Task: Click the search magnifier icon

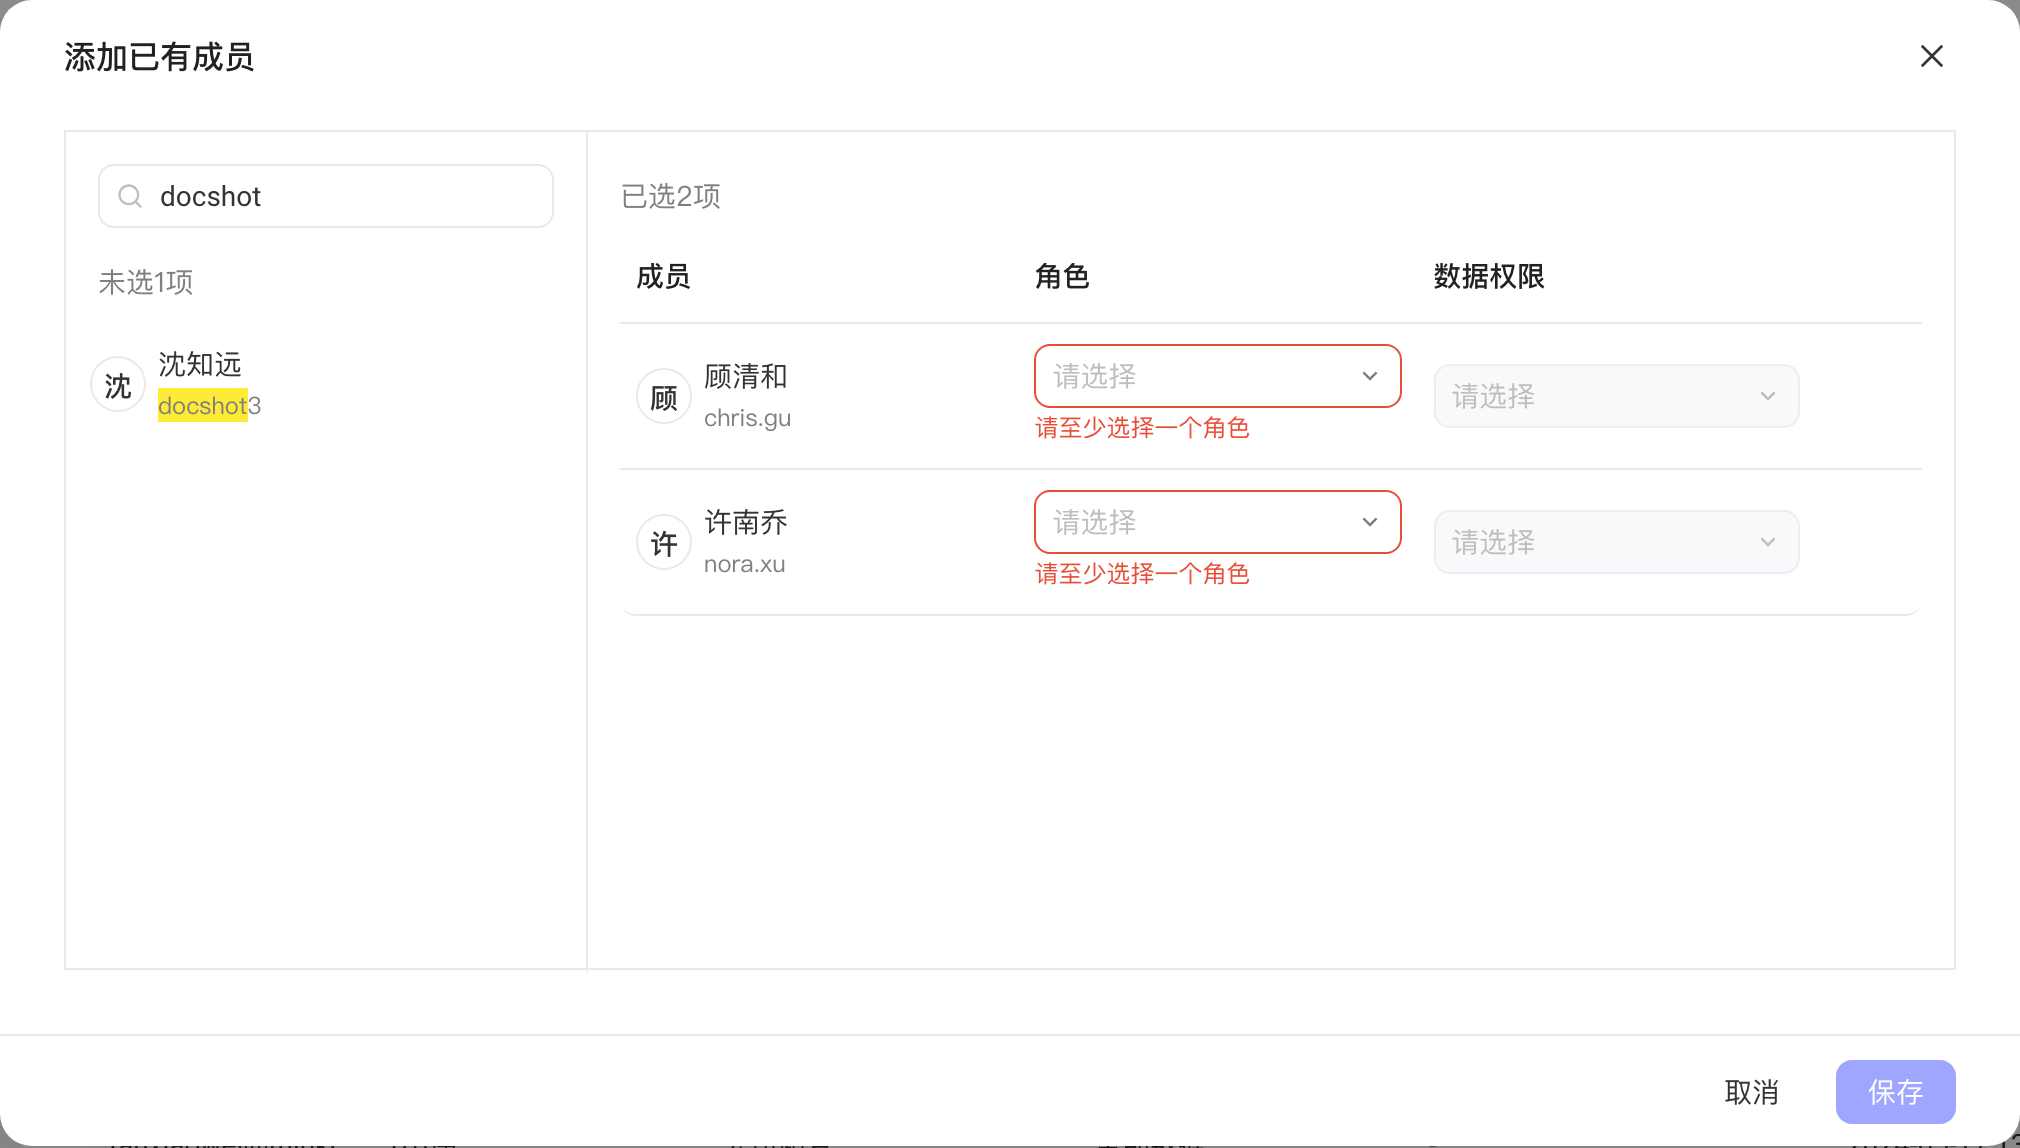Action: pos(130,196)
